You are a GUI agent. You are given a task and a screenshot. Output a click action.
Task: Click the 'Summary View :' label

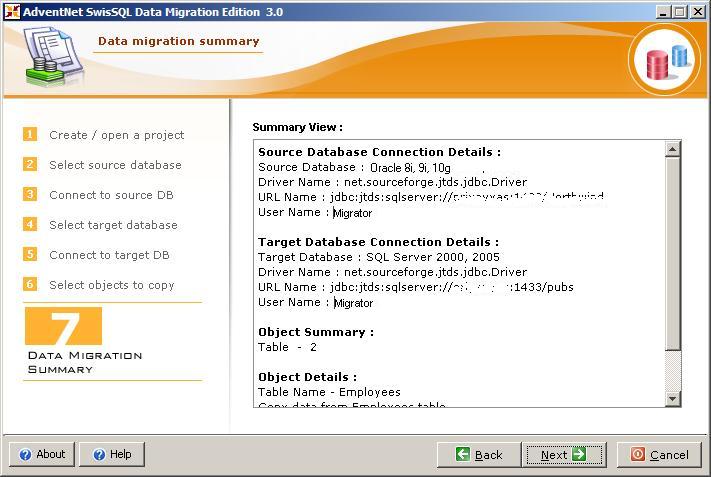[x=297, y=127]
